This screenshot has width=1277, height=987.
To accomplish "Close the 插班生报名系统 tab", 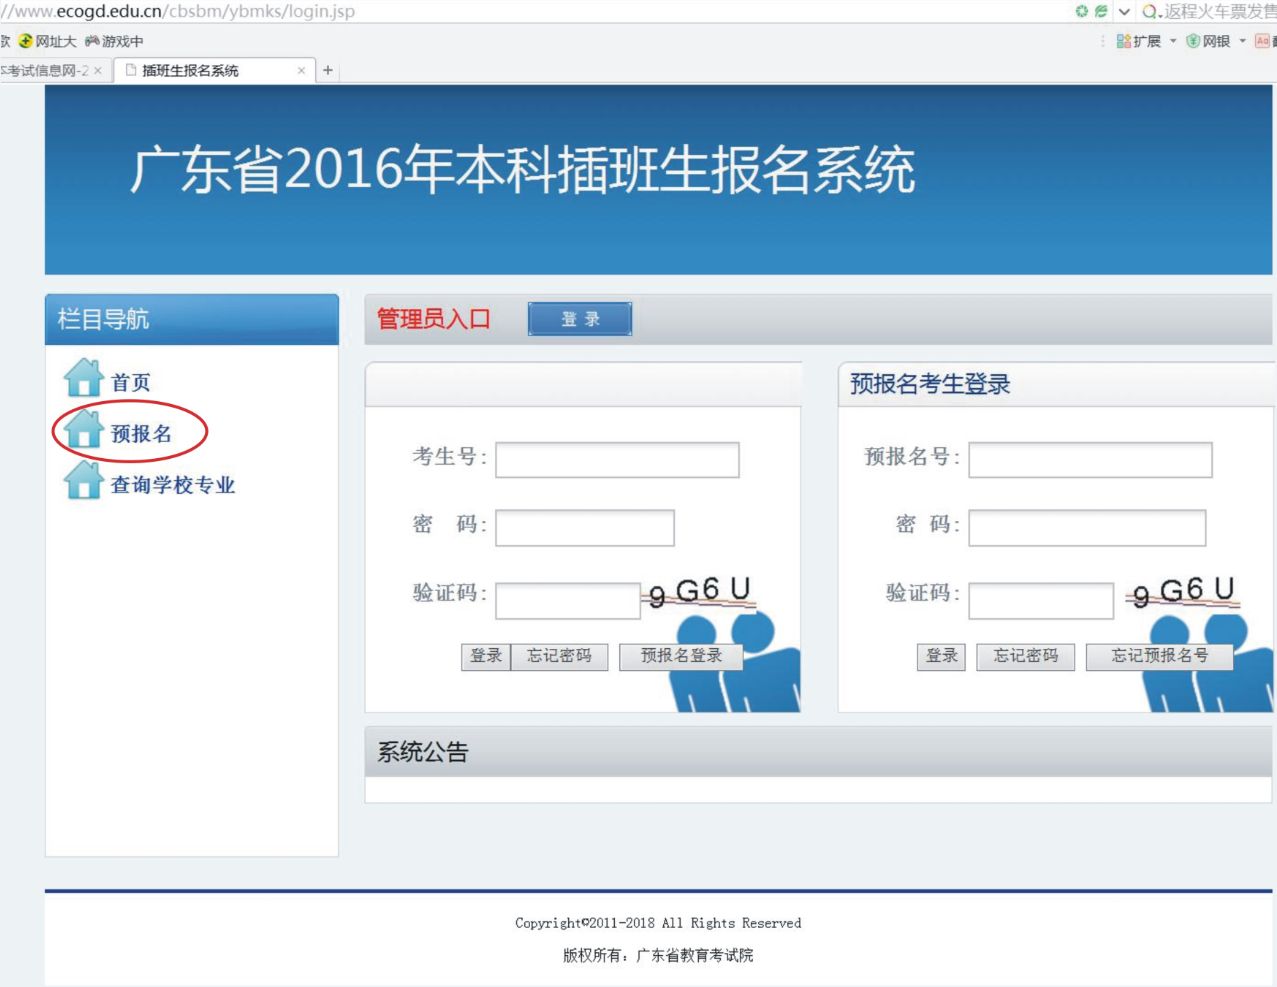I will click(301, 70).
